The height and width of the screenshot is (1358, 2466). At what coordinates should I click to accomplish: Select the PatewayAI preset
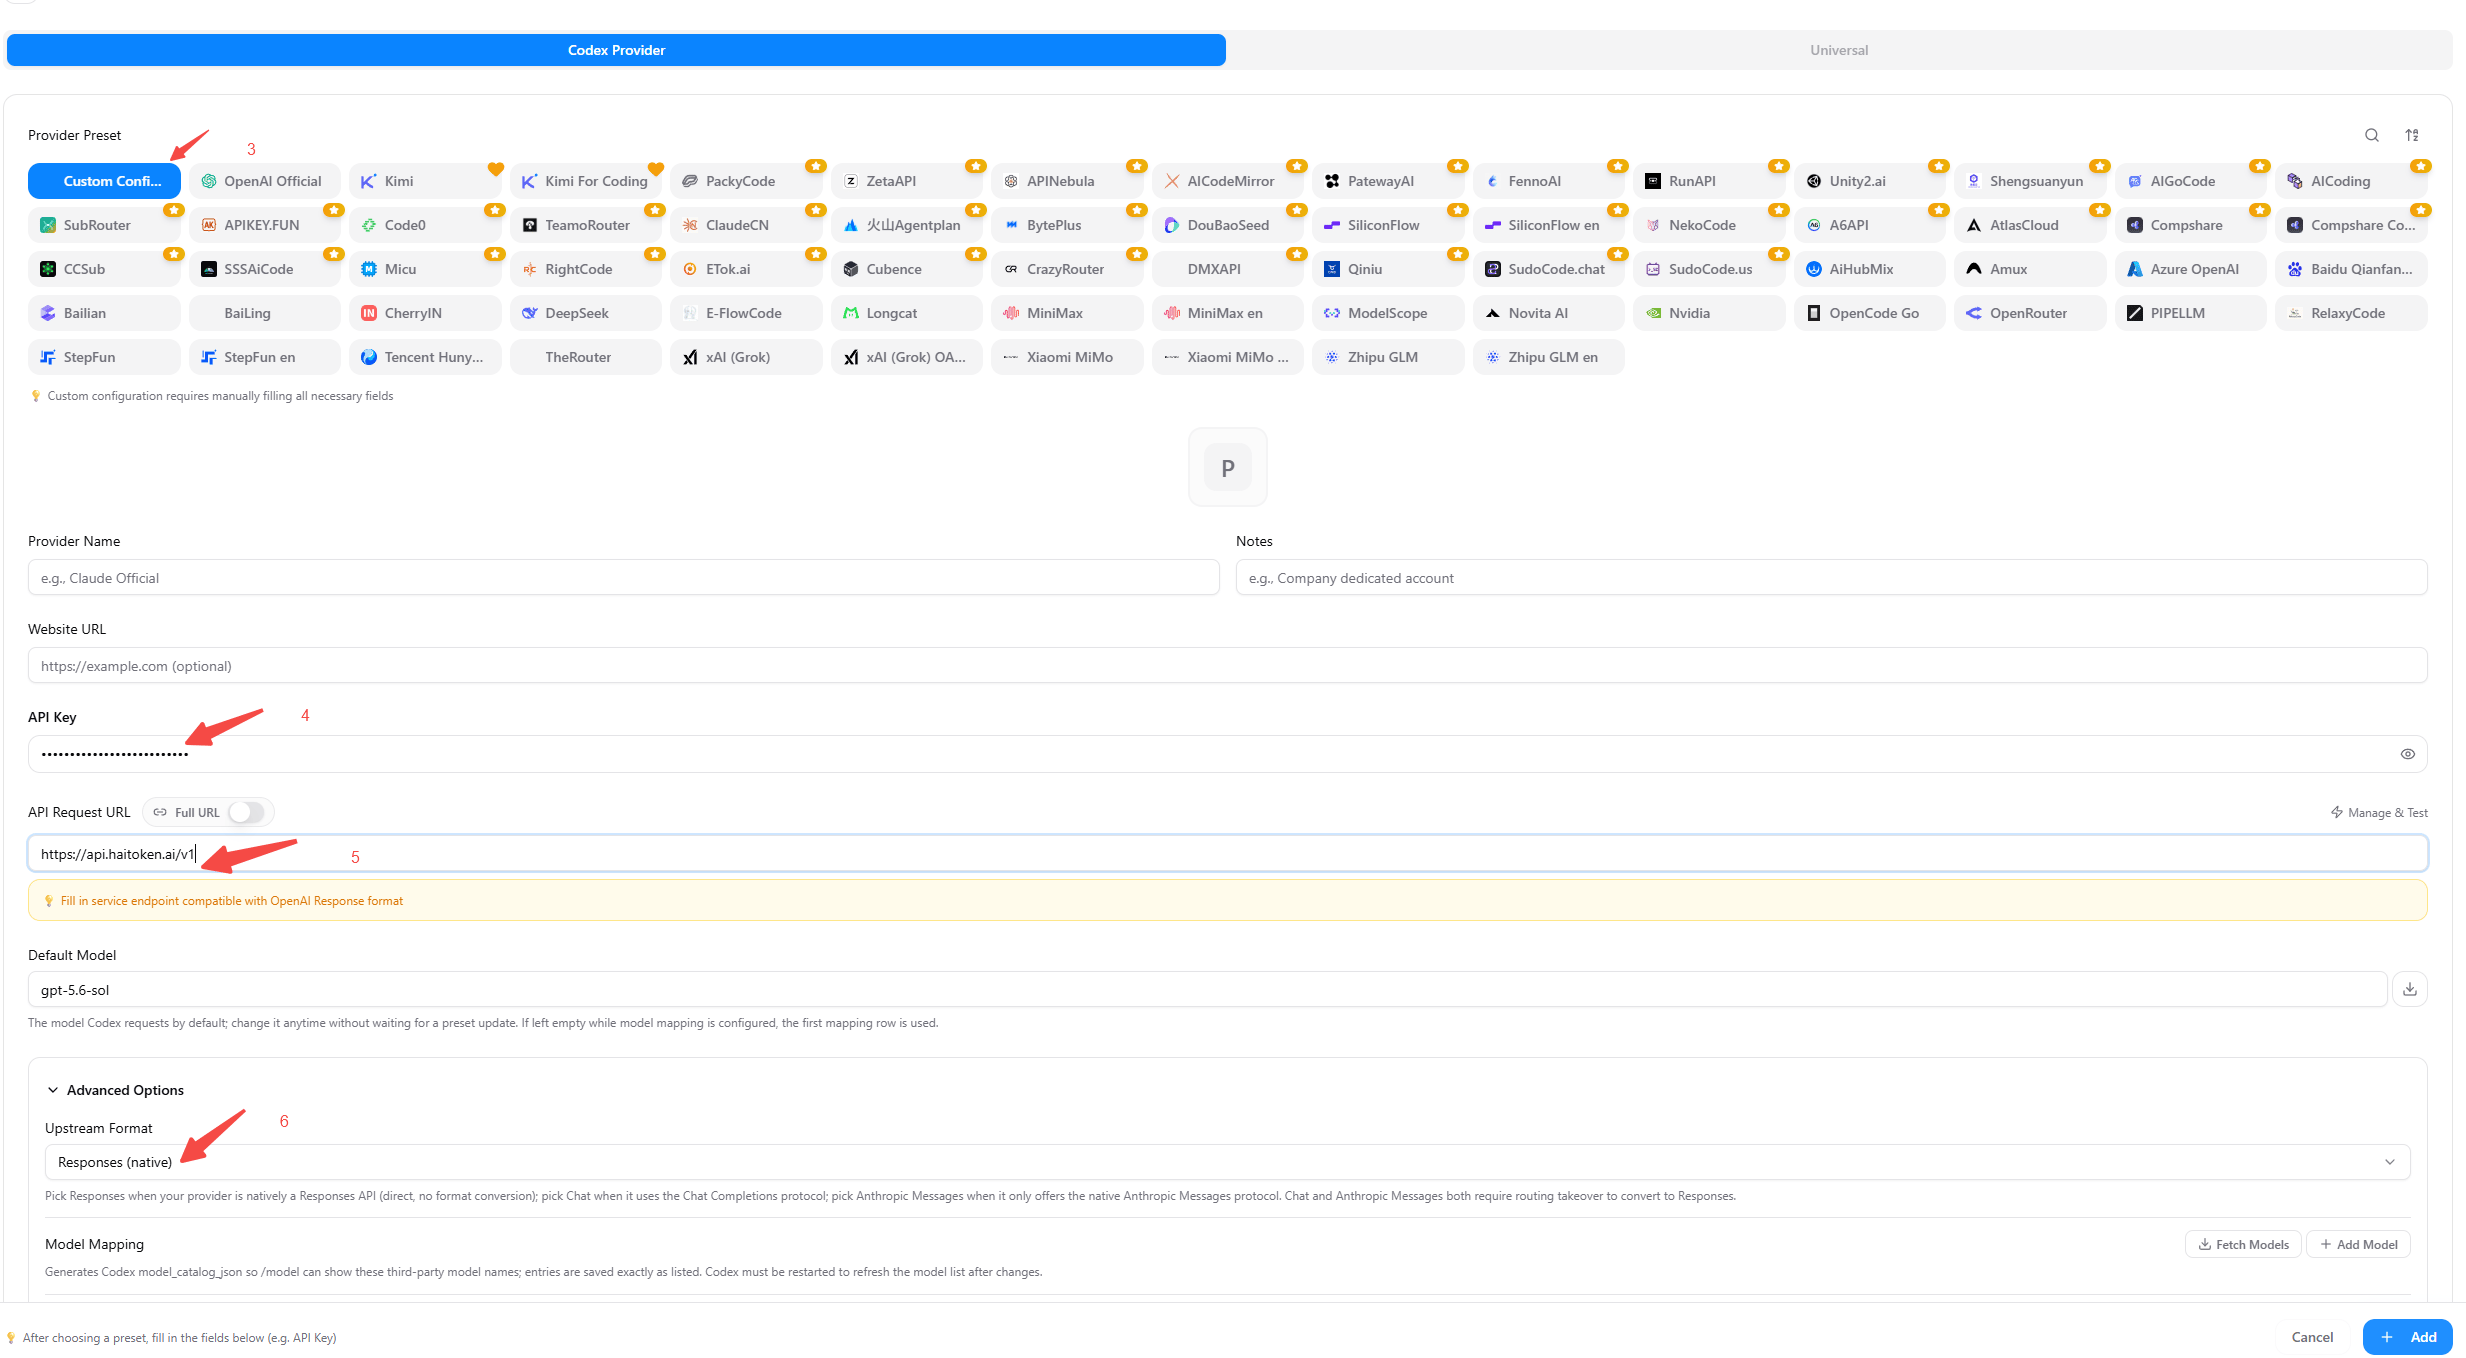(1388, 181)
